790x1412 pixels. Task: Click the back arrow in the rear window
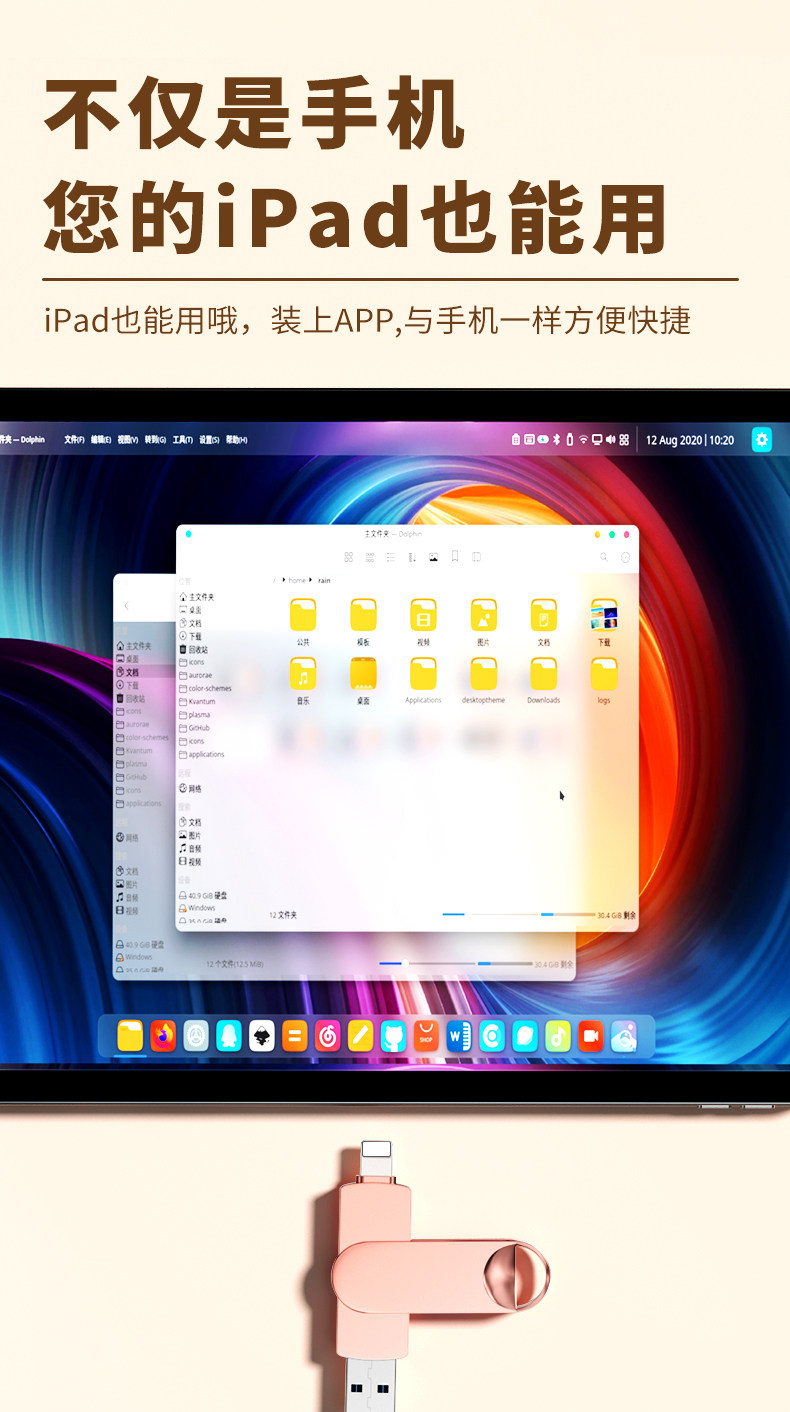pos(126,605)
